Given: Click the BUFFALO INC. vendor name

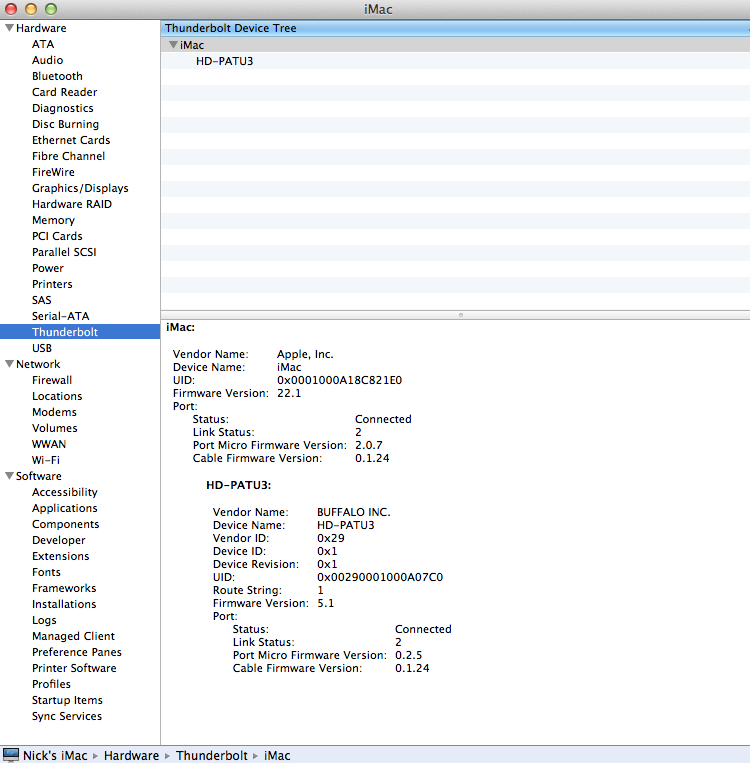Looking at the screenshot, I should pyautogui.click(x=353, y=512).
